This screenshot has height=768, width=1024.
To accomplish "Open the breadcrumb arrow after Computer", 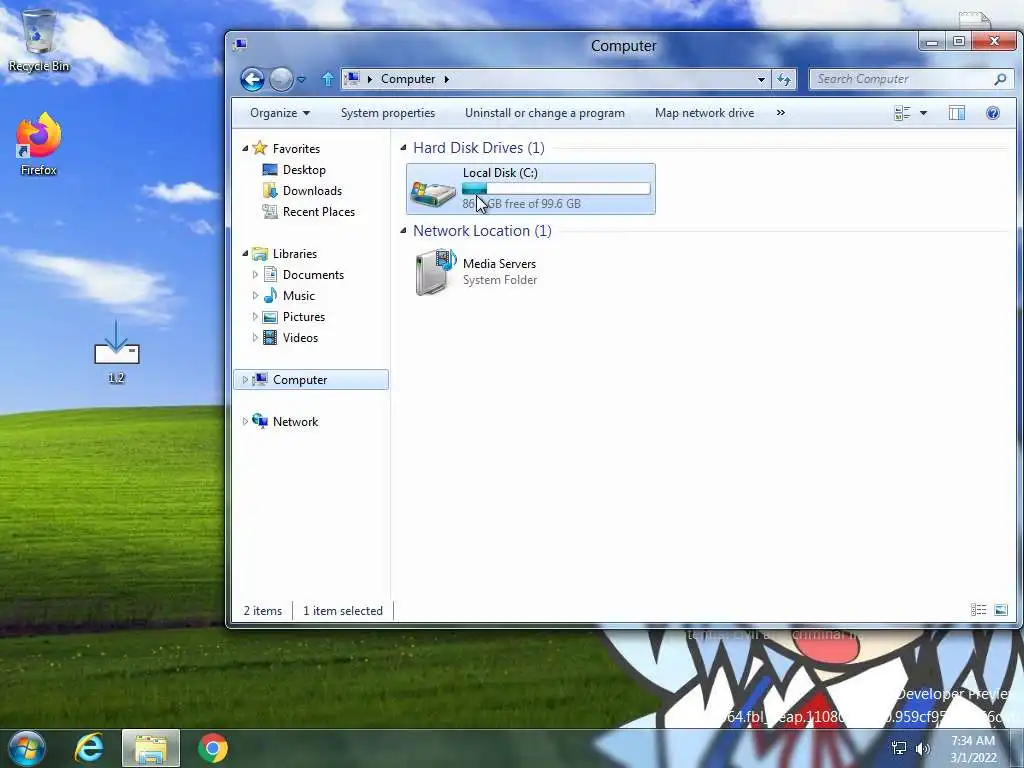I will [x=447, y=79].
